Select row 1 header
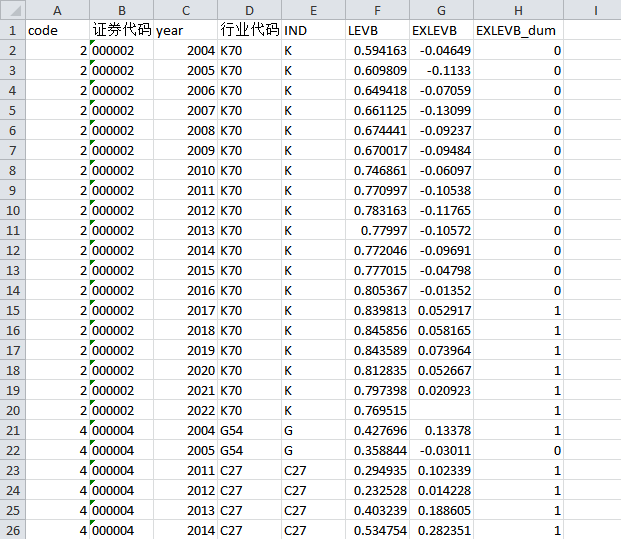 click(x=13, y=30)
